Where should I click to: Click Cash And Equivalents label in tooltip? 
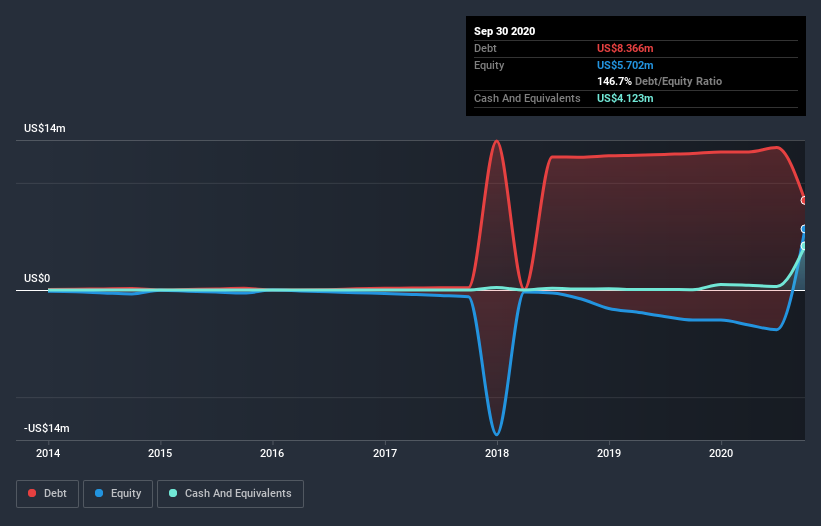[527, 98]
